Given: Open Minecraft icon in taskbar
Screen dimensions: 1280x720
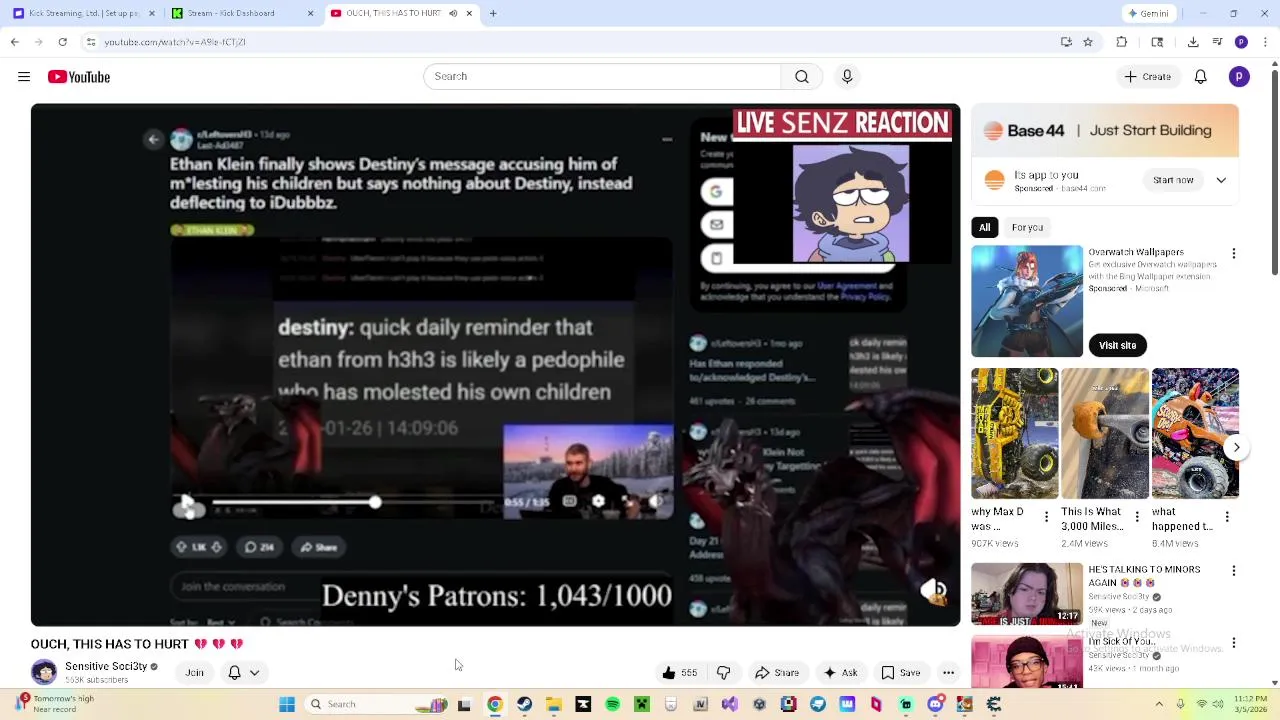Looking at the screenshot, I should click(642, 704).
